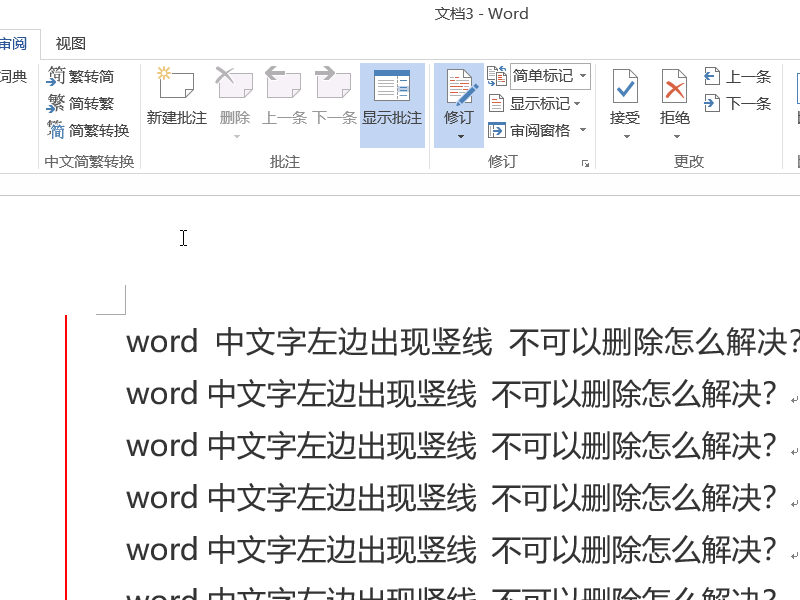Image resolution: width=800 pixels, height=600 pixels.
Task: Click the red change bar in left margin
Action: (x=66, y=457)
